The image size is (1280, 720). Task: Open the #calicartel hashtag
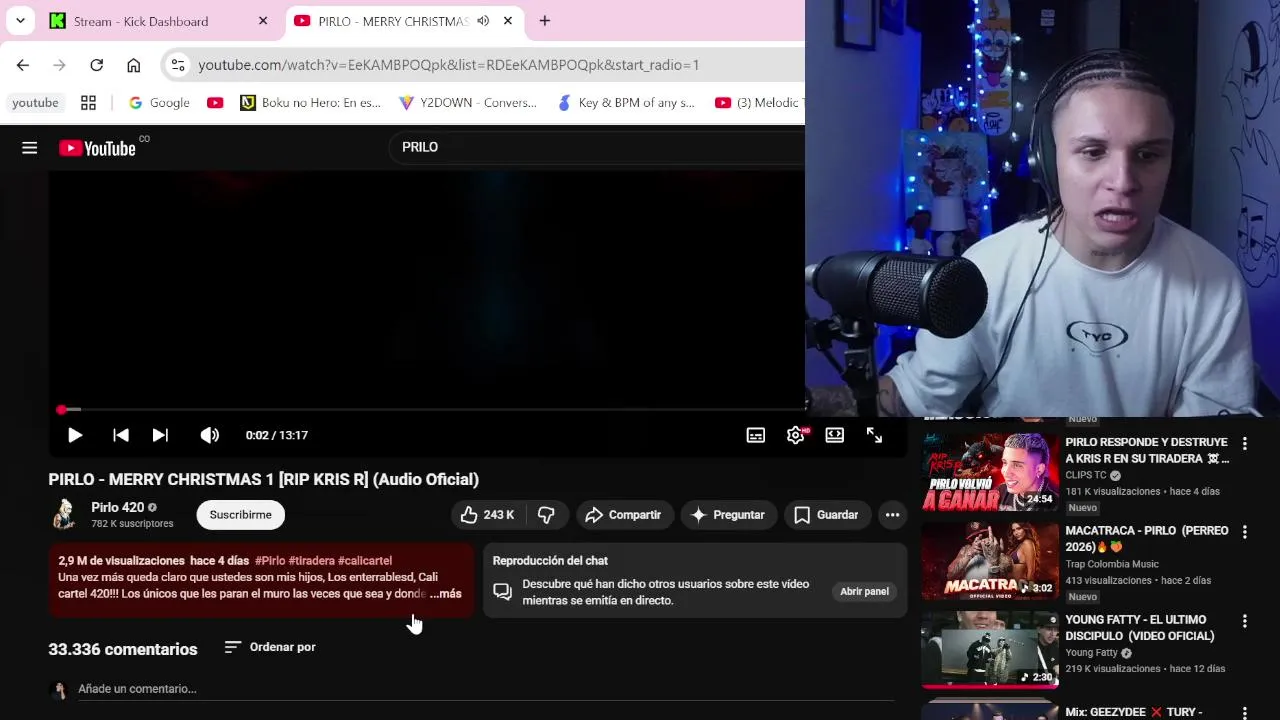(365, 561)
